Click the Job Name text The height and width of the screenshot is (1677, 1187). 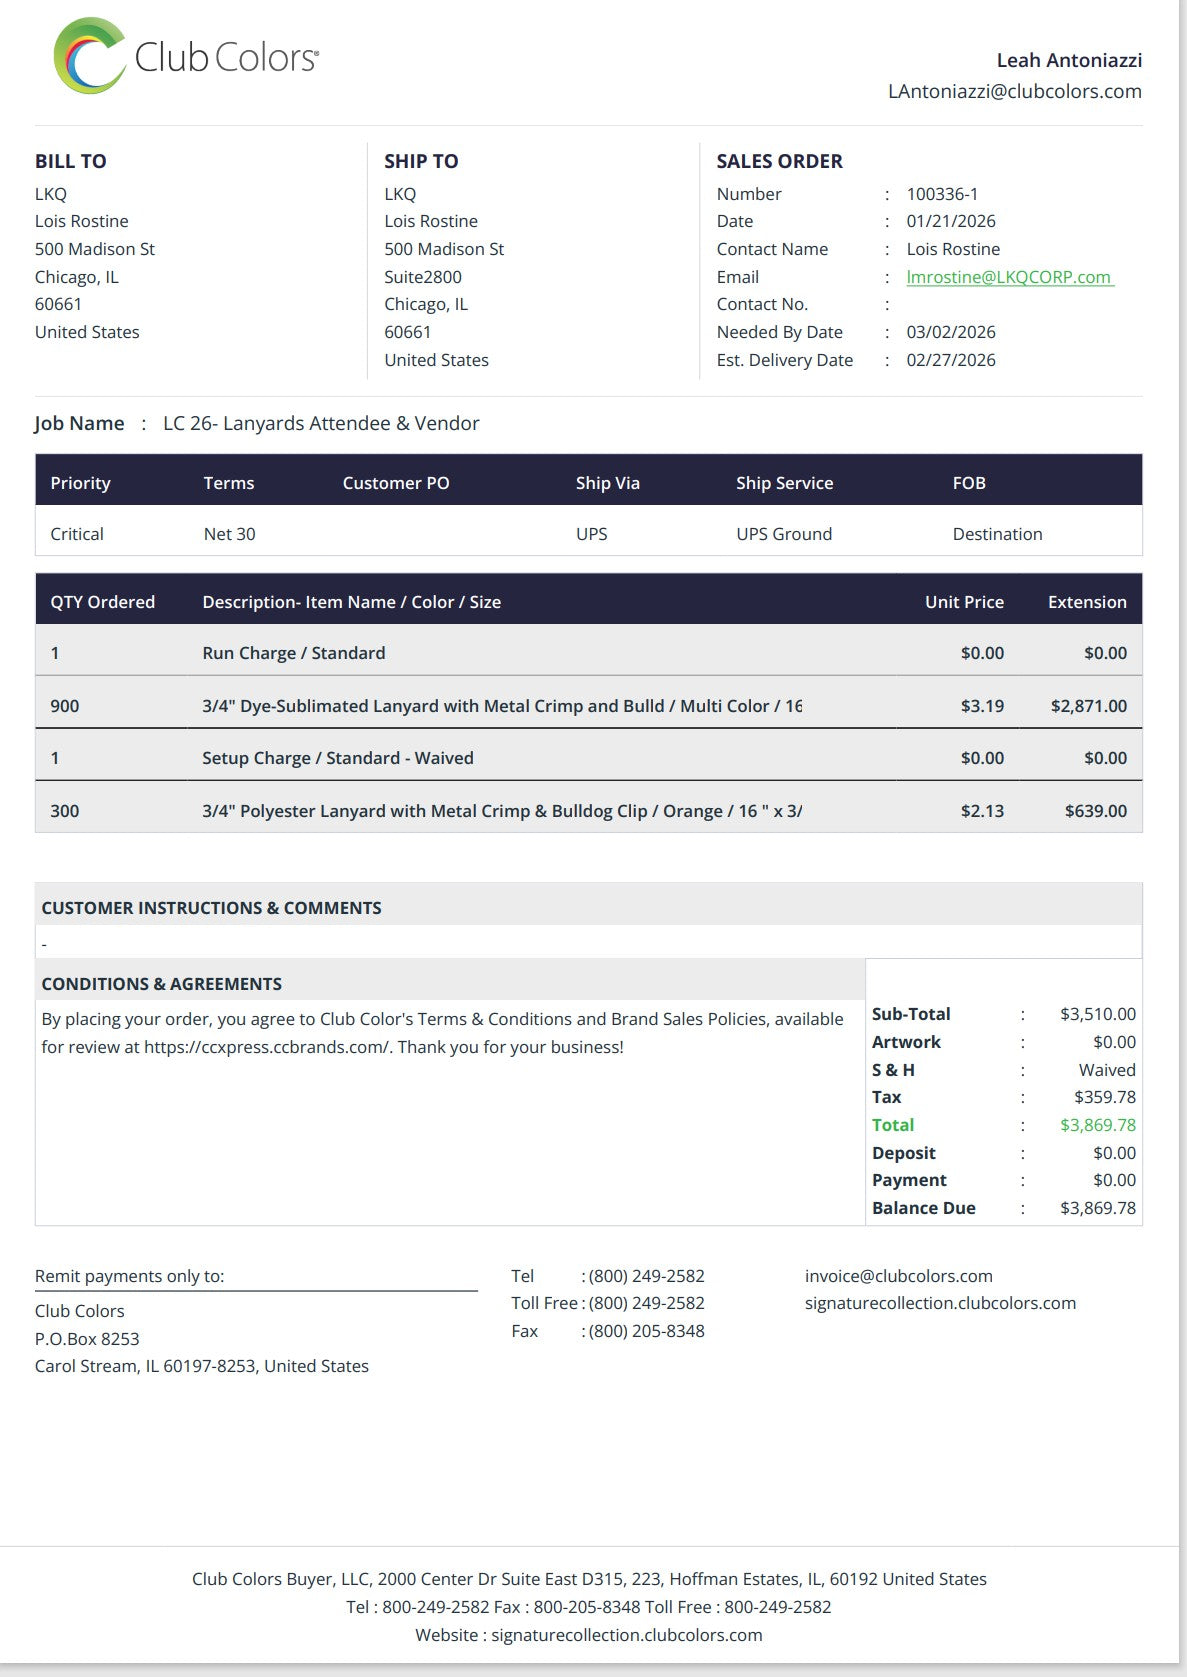320,423
